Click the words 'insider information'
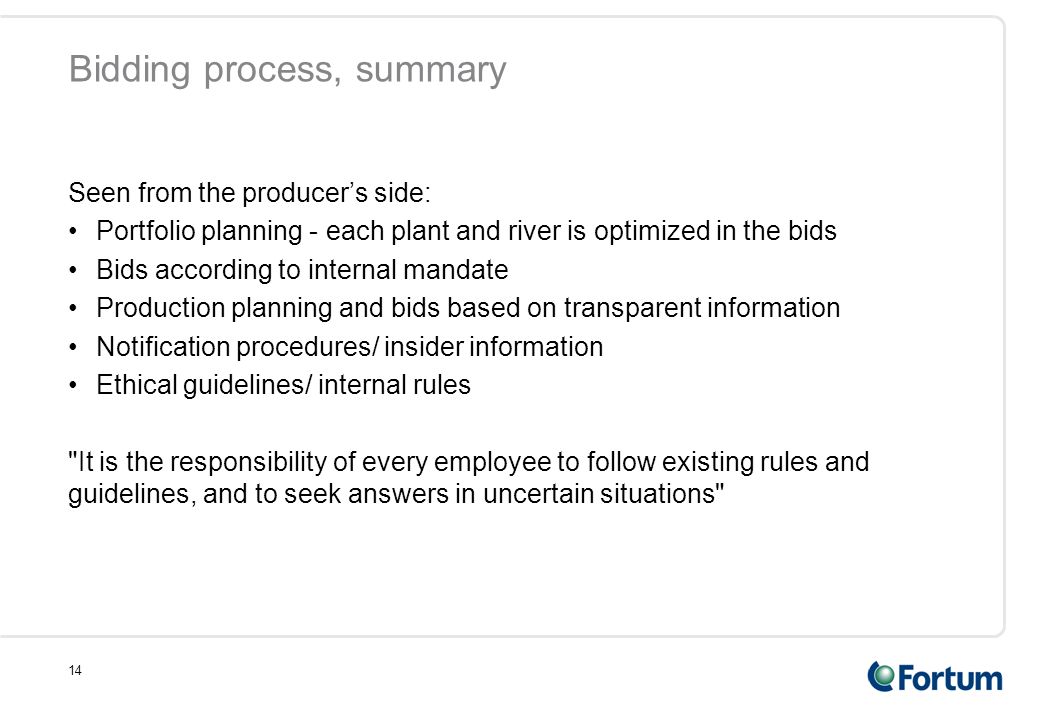This screenshot has width=1040, height=720. click(x=493, y=347)
